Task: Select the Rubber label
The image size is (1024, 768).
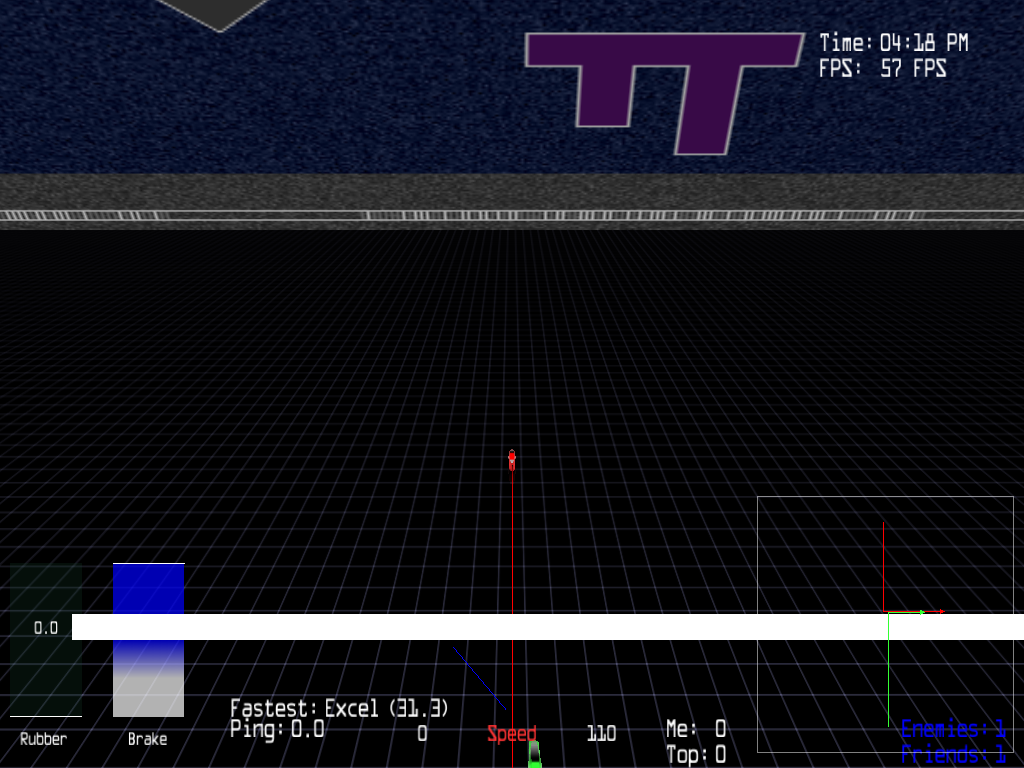Action: click(x=44, y=739)
